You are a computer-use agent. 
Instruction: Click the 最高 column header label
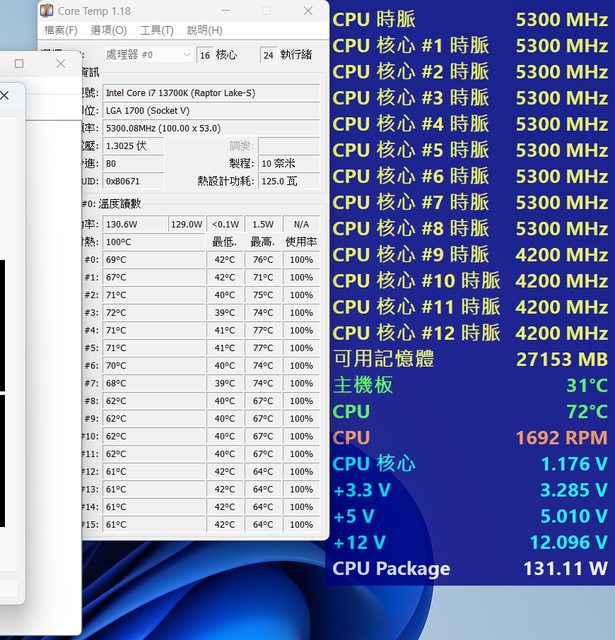(x=263, y=242)
